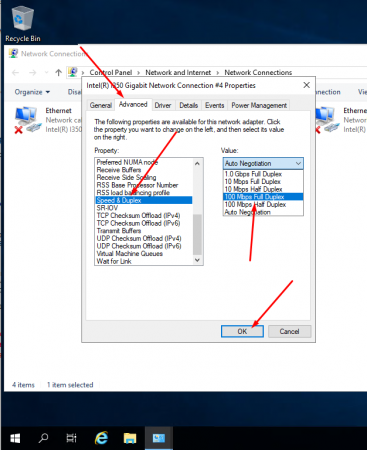This screenshot has width=367, height=450.
Task: Select Speed & Duplex property
Action: click(x=144, y=200)
